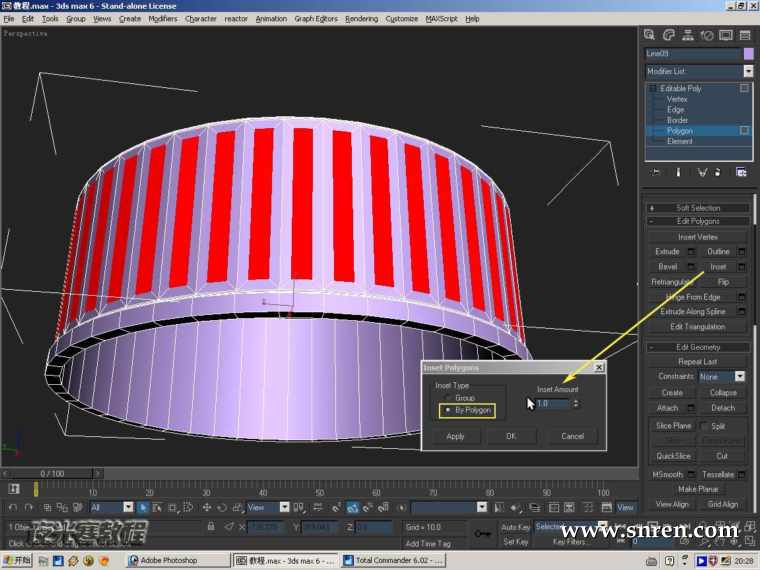Viewport: 760px width, 570px height.
Task: Click the Pin Stack icon below modifier stack
Action: 656,171
